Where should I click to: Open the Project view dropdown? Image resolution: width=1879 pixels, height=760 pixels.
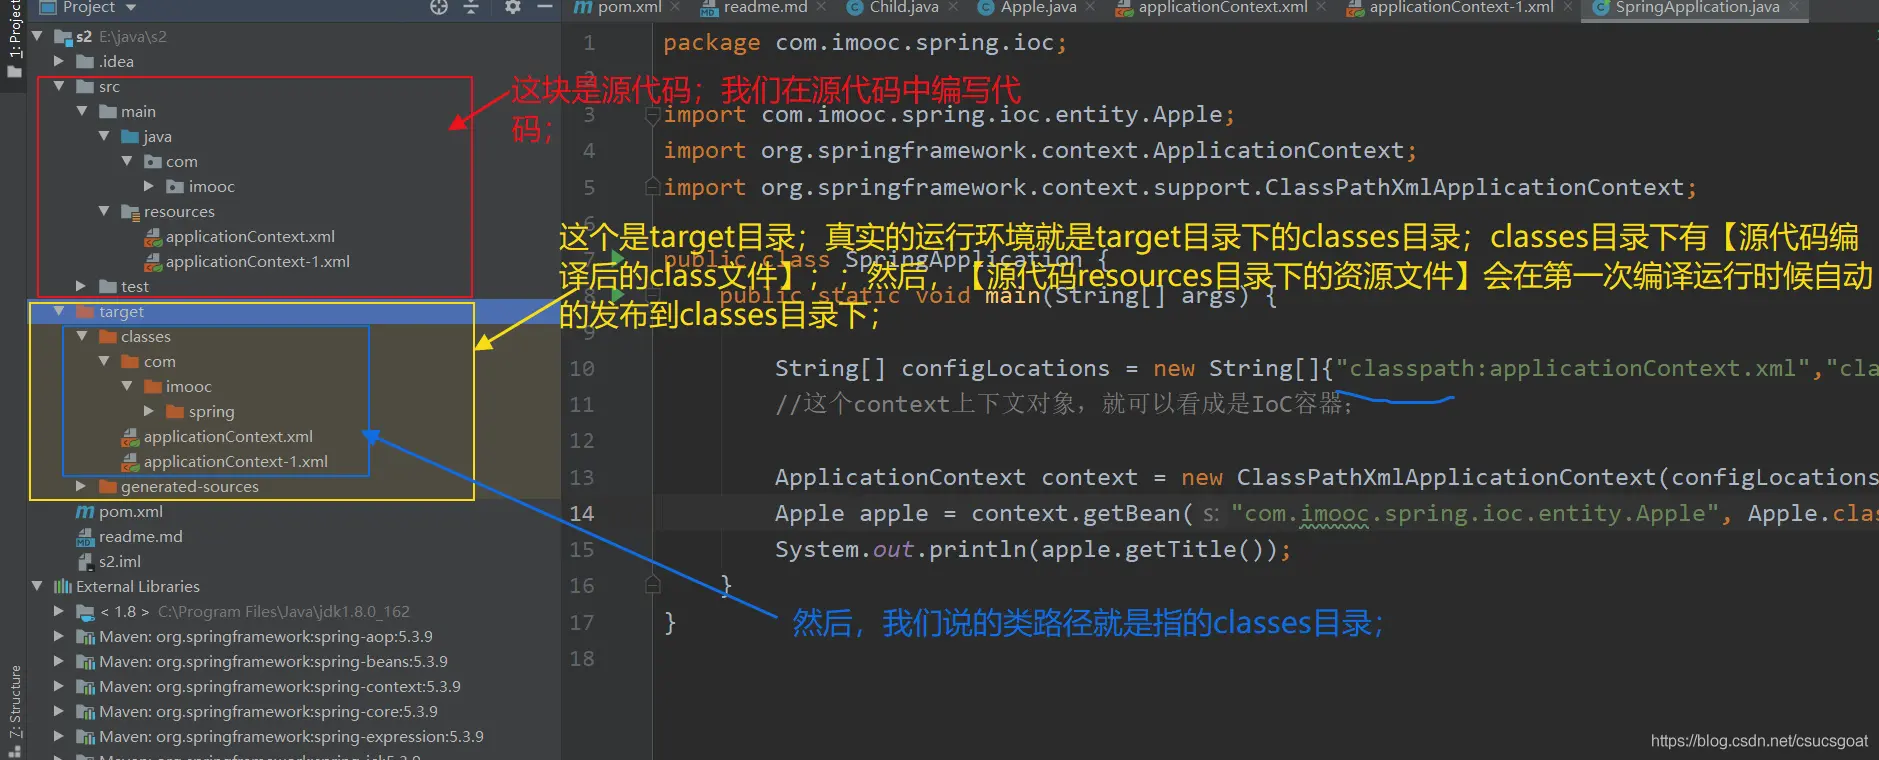click(x=131, y=8)
